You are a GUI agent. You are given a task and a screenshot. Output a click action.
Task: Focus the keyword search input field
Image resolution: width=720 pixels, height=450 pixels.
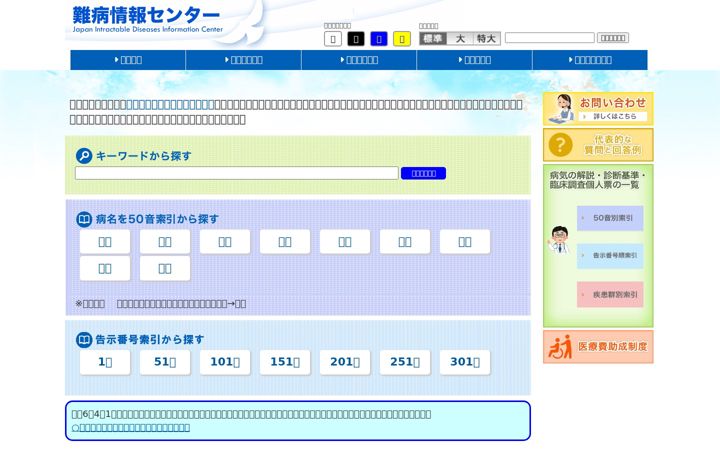236,173
